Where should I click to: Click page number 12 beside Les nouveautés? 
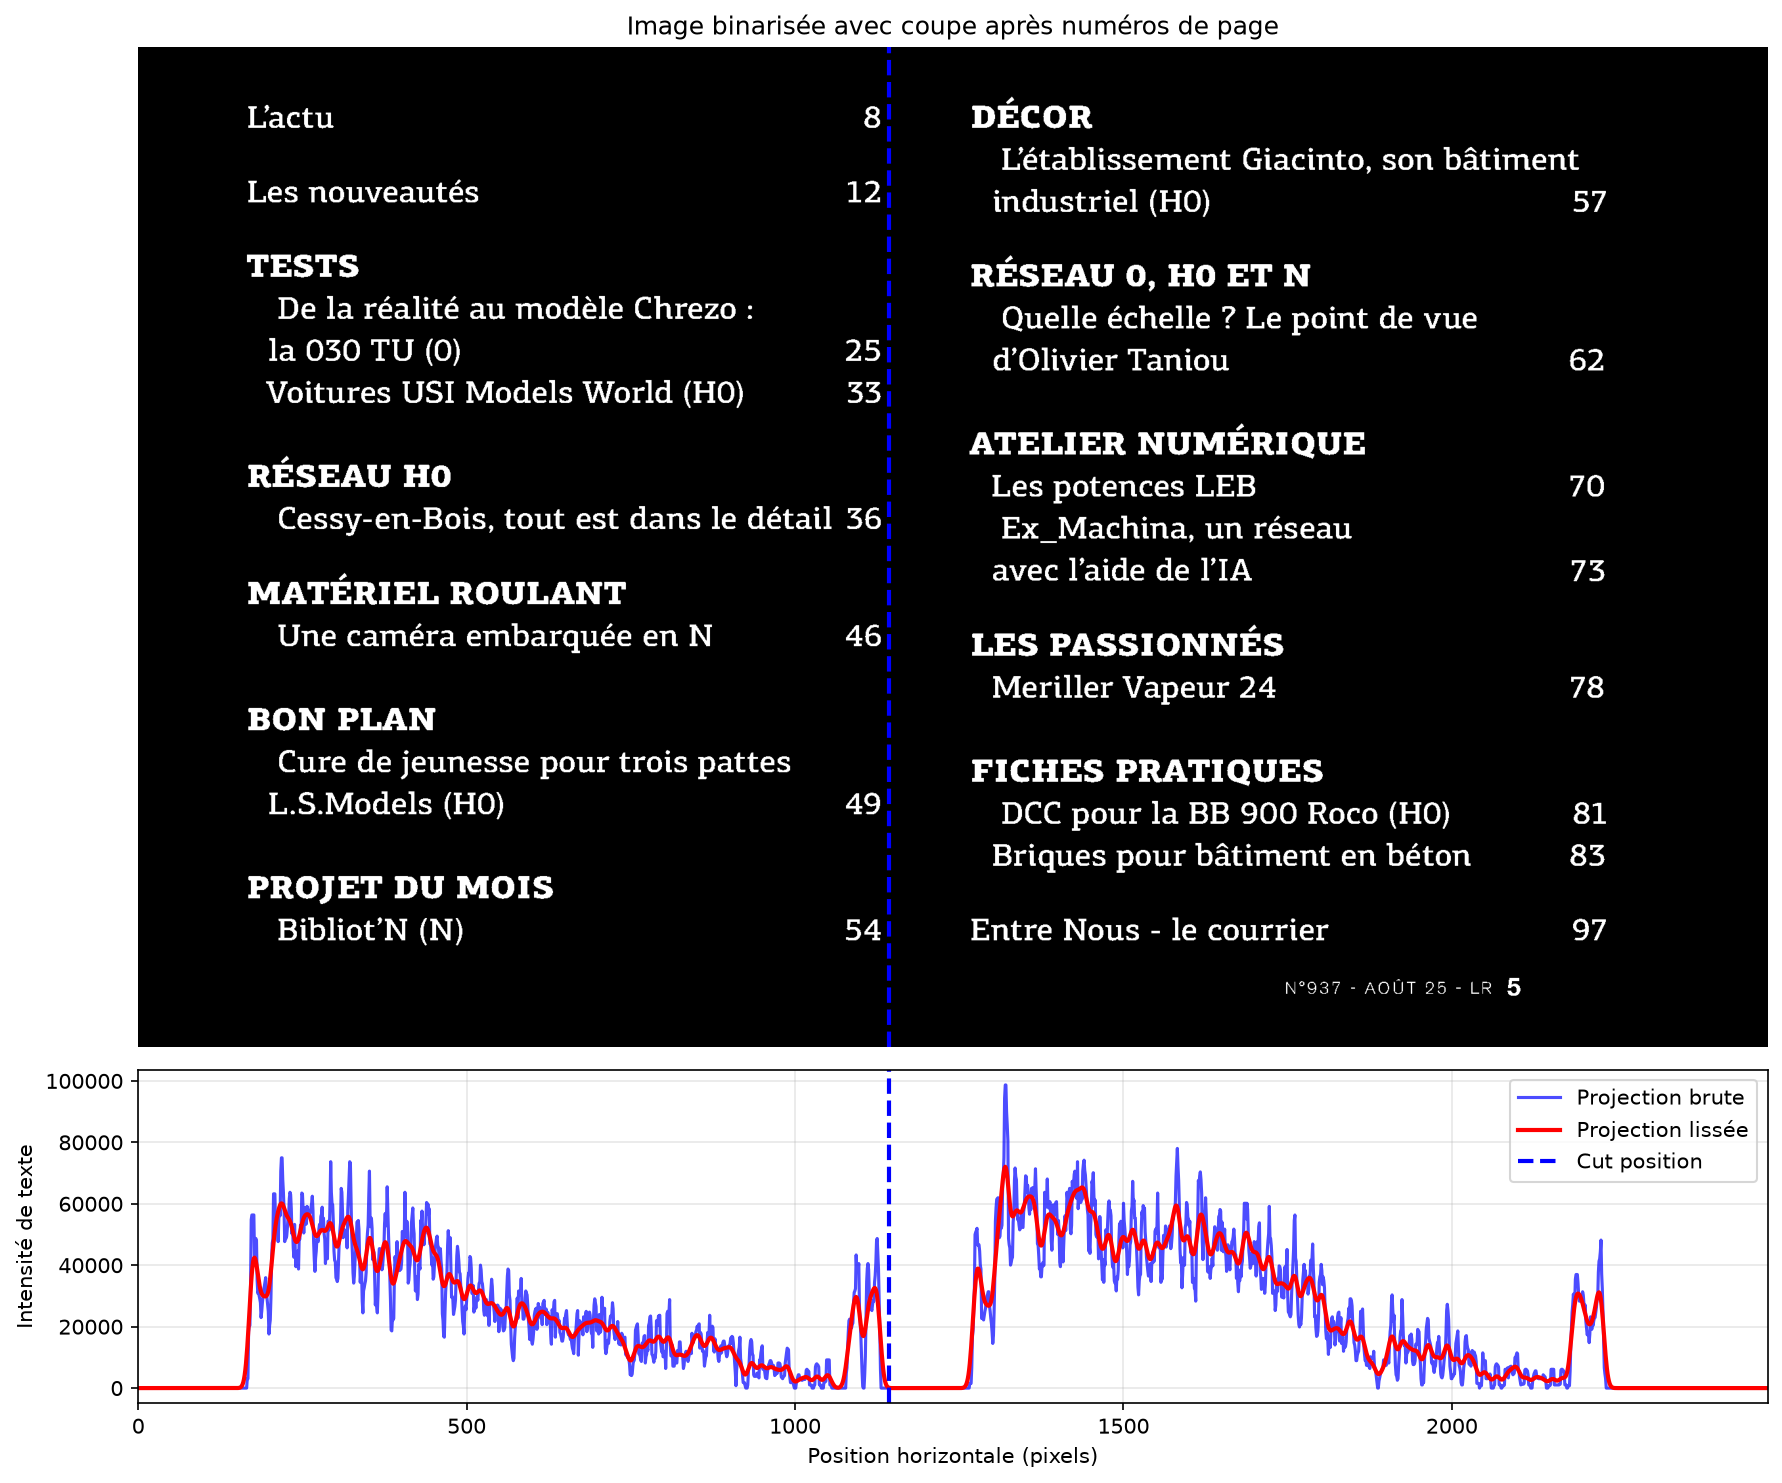(x=863, y=192)
